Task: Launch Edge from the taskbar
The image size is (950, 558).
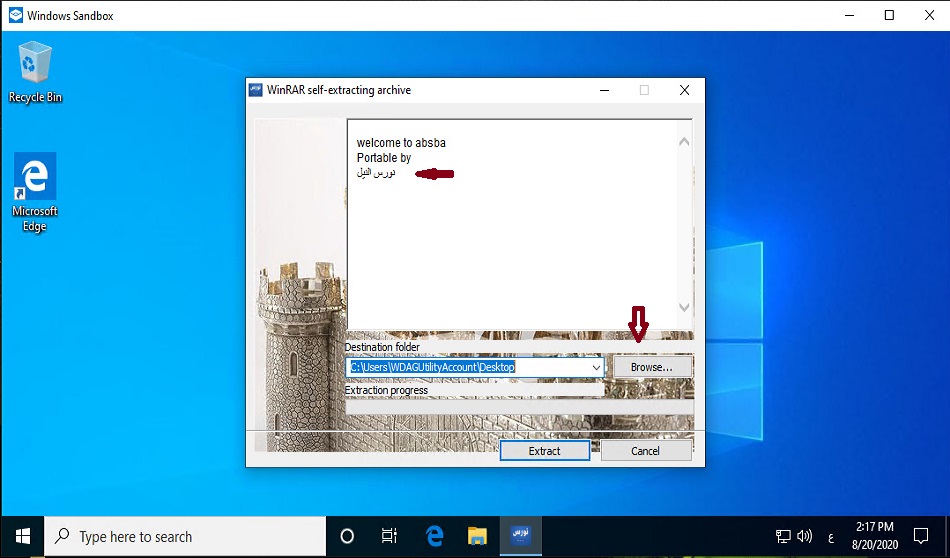Action: point(434,536)
